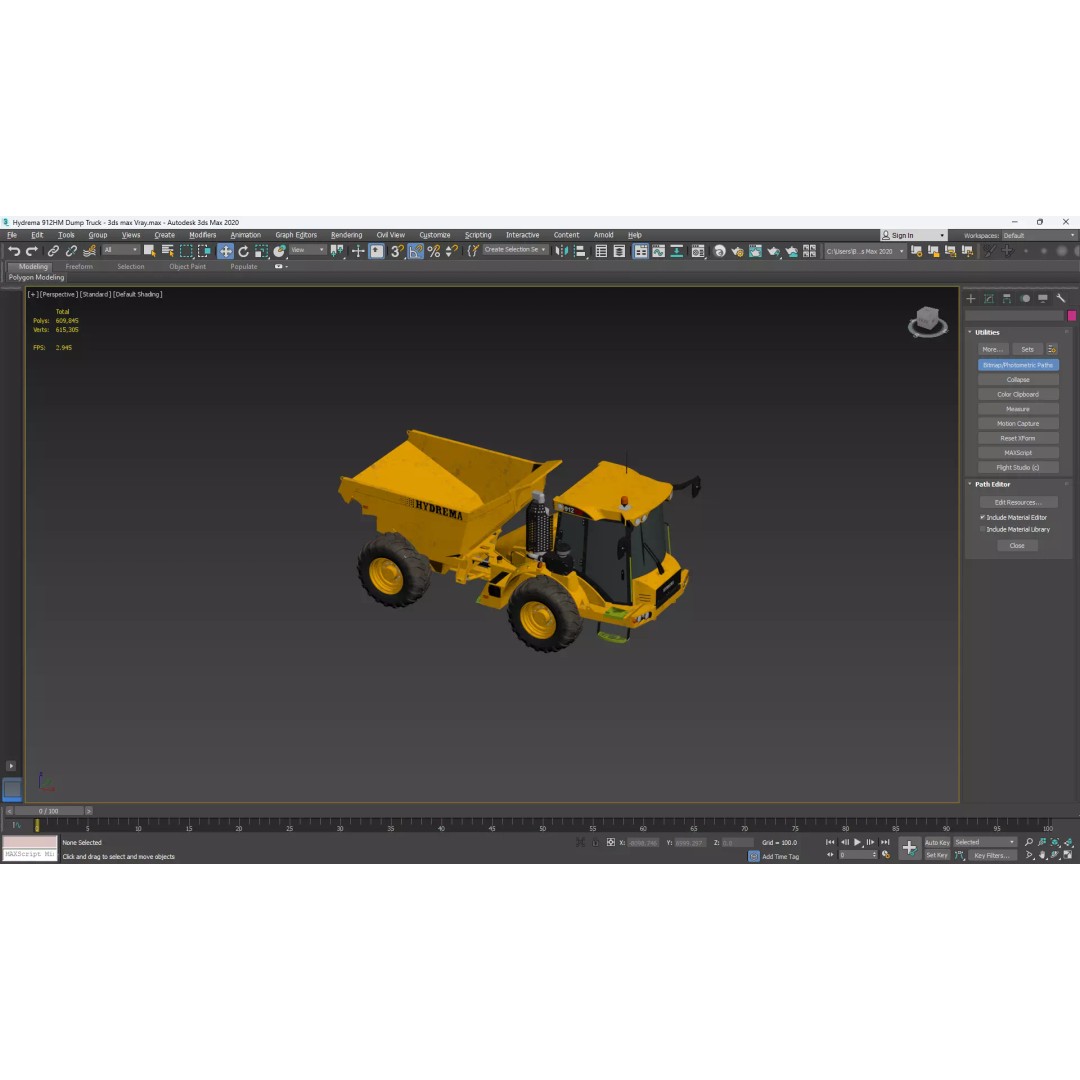
Task: Open the selection filter All dropdown
Action: [121, 250]
